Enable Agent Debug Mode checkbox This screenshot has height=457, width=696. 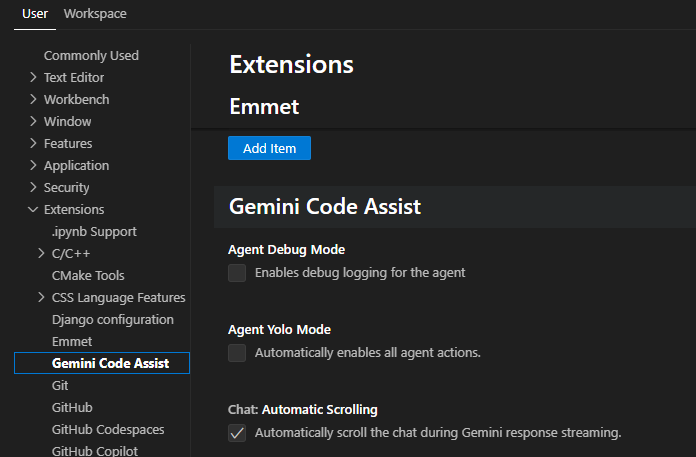237,273
